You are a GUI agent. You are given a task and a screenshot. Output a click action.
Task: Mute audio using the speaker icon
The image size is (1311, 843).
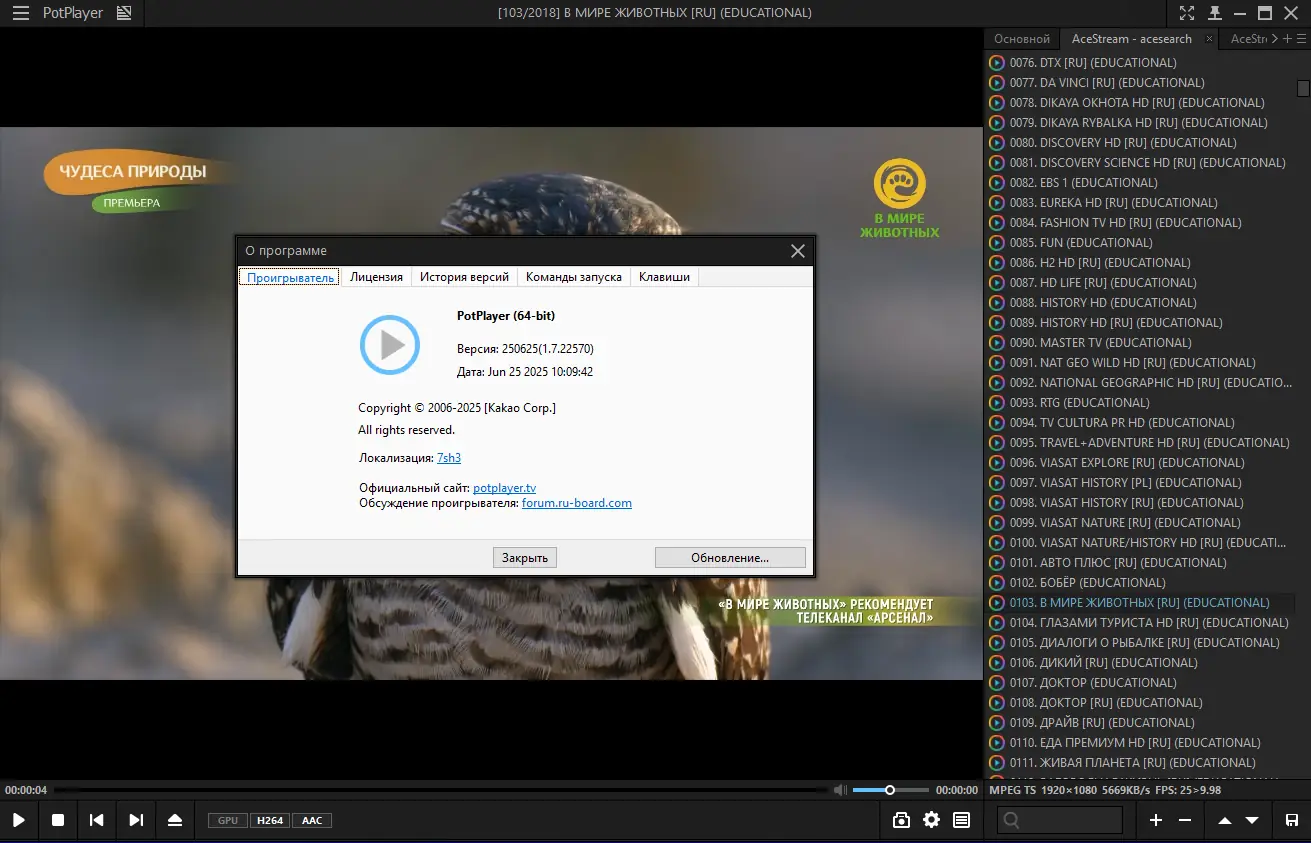coord(841,790)
